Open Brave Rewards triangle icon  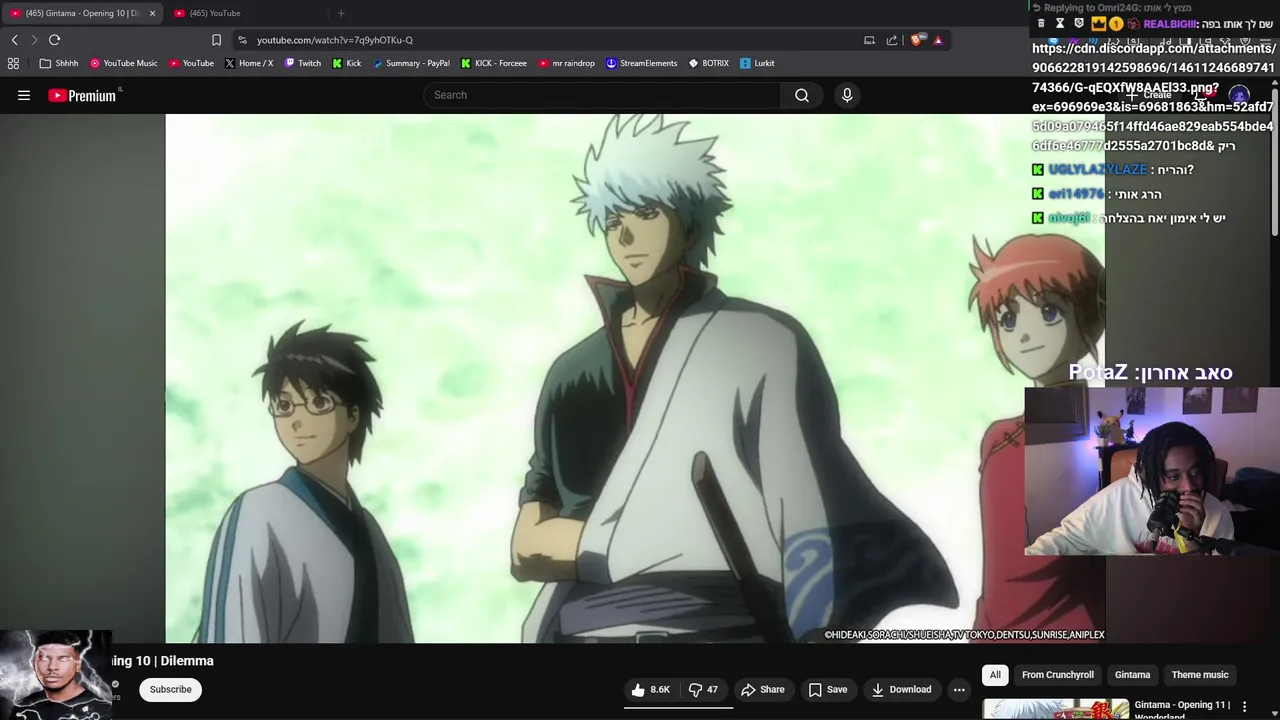point(938,40)
